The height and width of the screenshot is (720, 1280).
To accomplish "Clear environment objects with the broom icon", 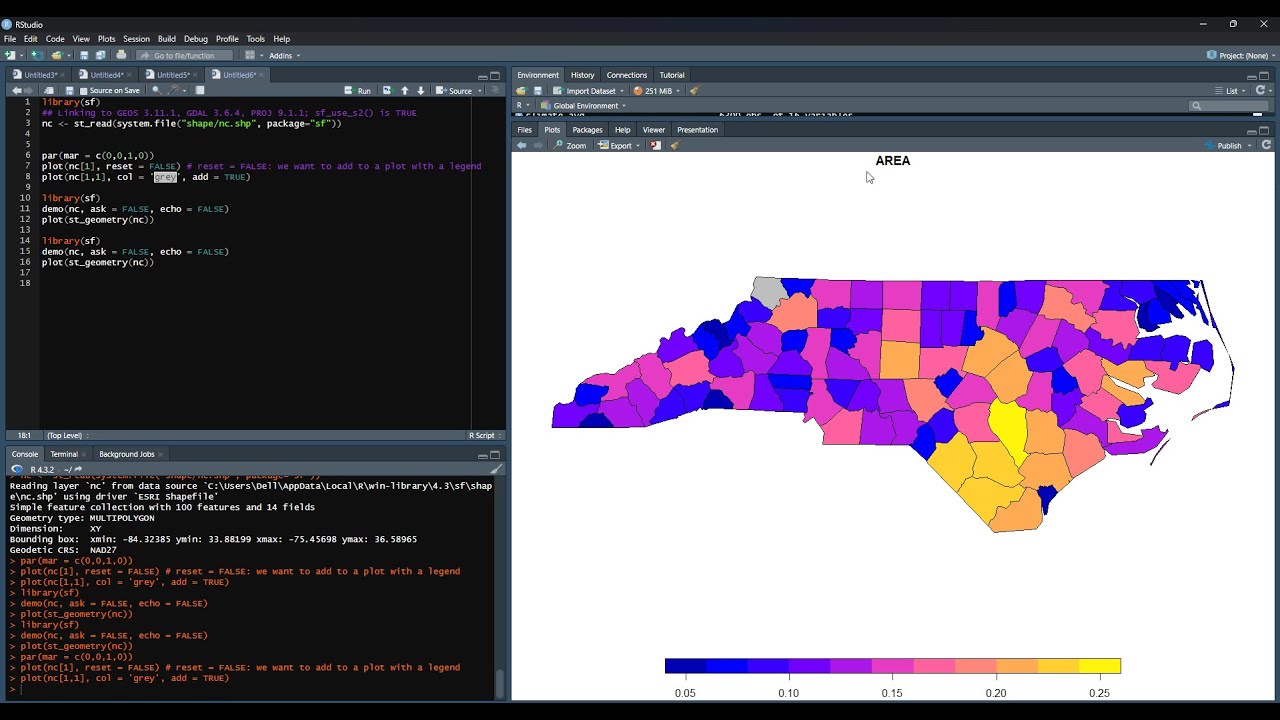I will [694, 90].
